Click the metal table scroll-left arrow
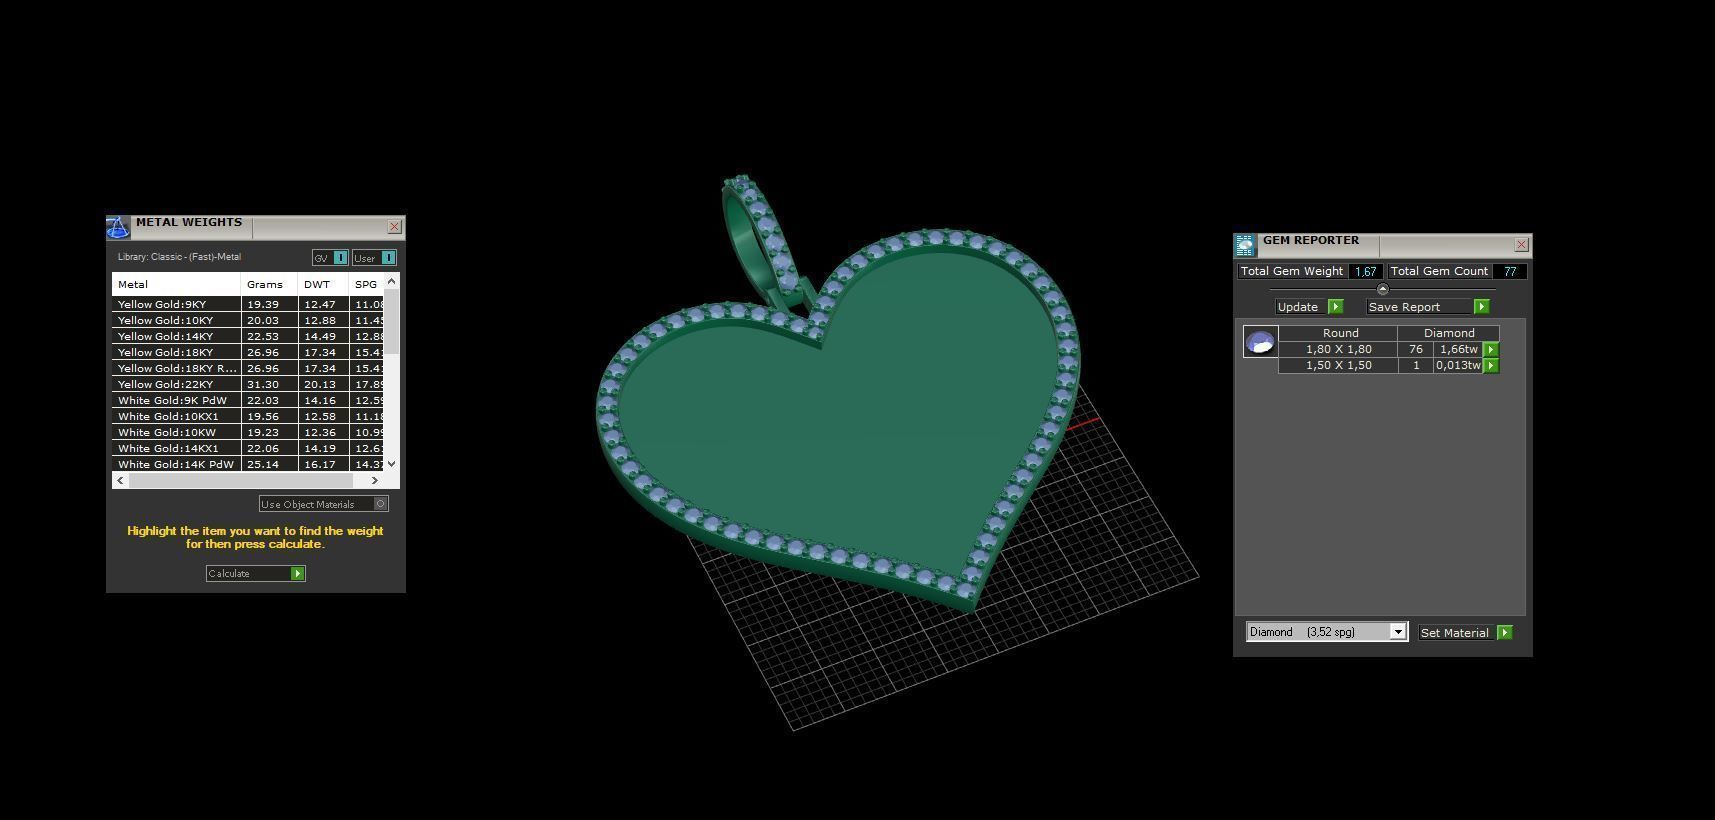Viewport: 1715px width, 820px height. (121, 481)
